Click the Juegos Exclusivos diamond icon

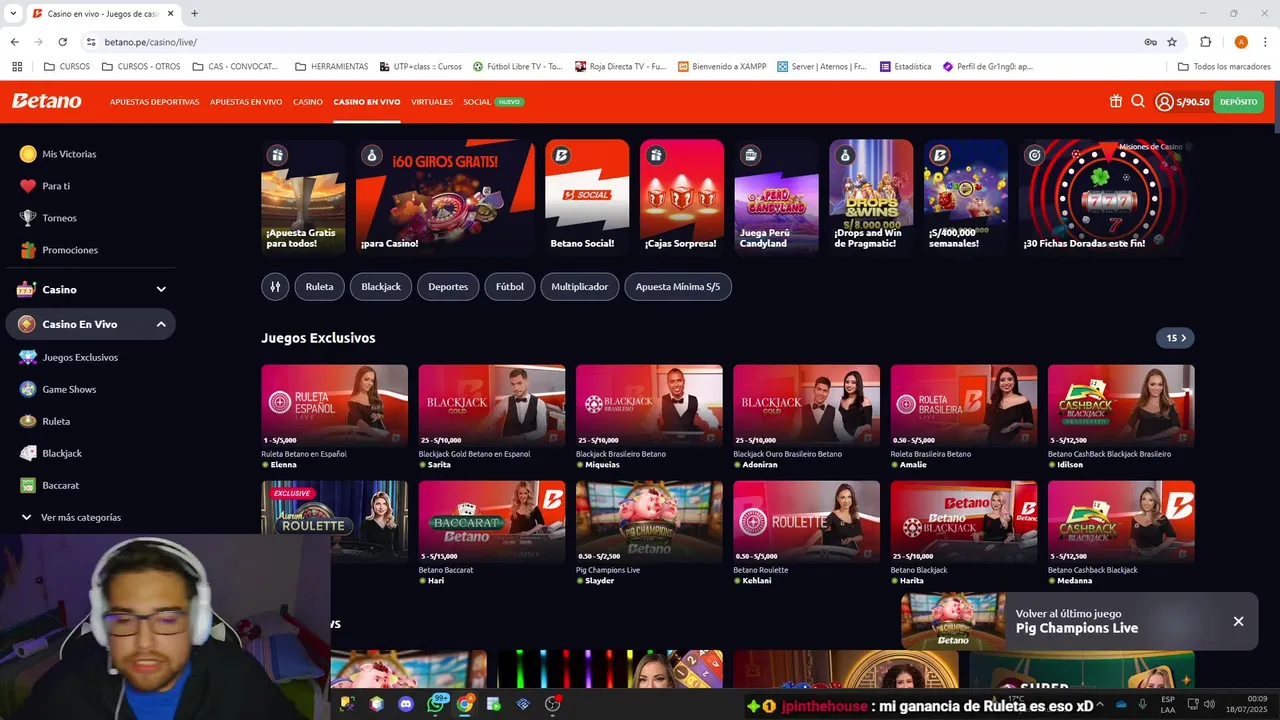tap(28, 357)
